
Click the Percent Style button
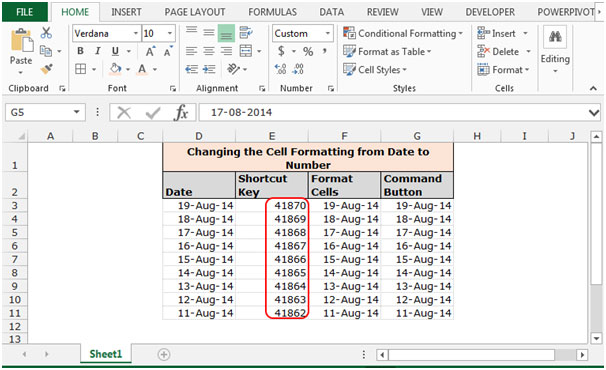308,51
